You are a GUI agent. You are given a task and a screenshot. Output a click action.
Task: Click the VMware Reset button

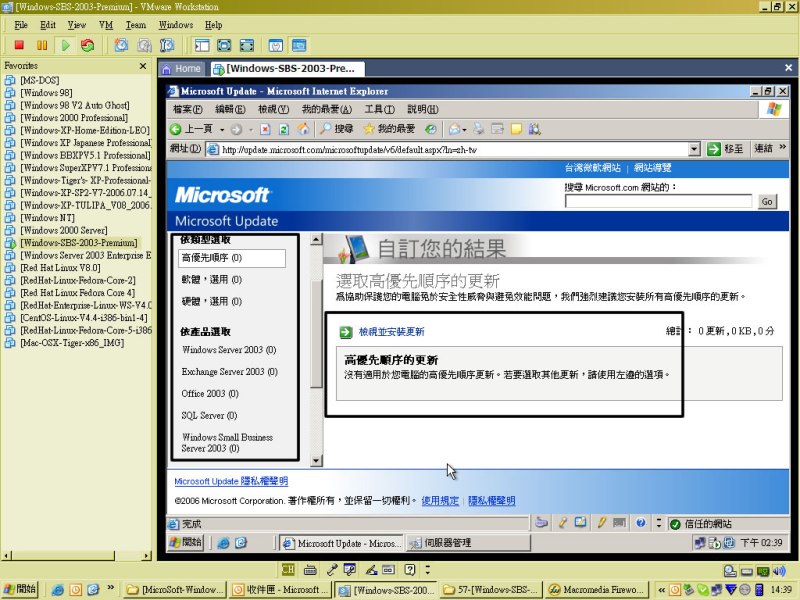(x=88, y=45)
